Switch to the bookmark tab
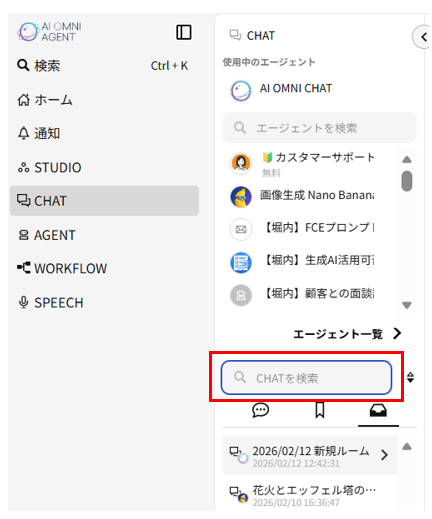The height and width of the screenshot is (519, 432). (320, 410)
